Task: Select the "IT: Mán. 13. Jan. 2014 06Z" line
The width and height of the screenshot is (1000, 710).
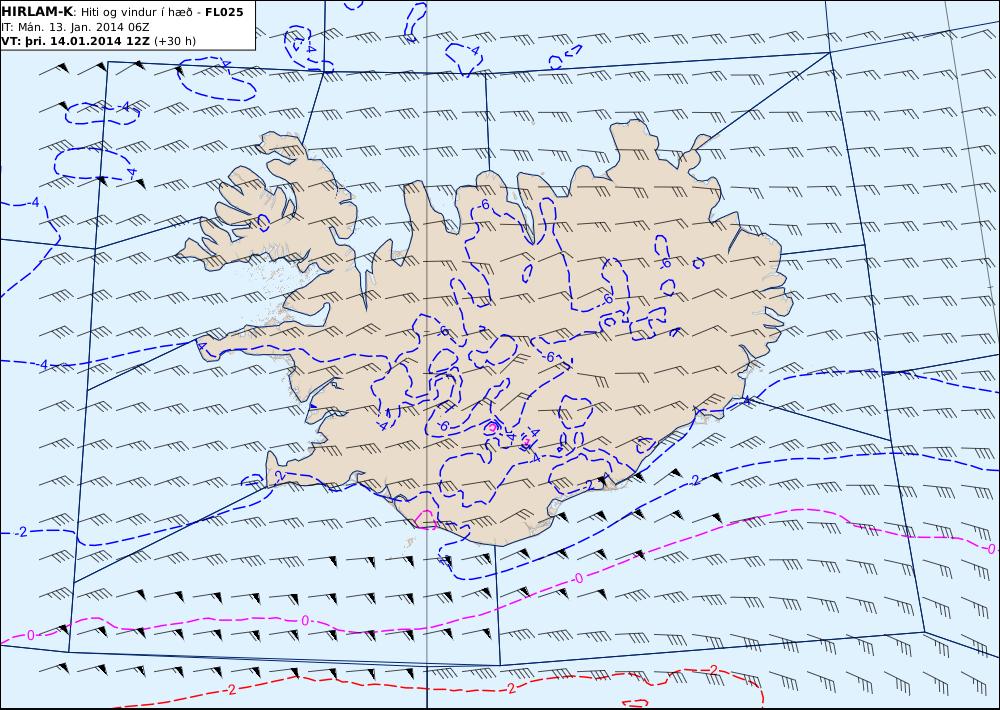Action: 75,27
